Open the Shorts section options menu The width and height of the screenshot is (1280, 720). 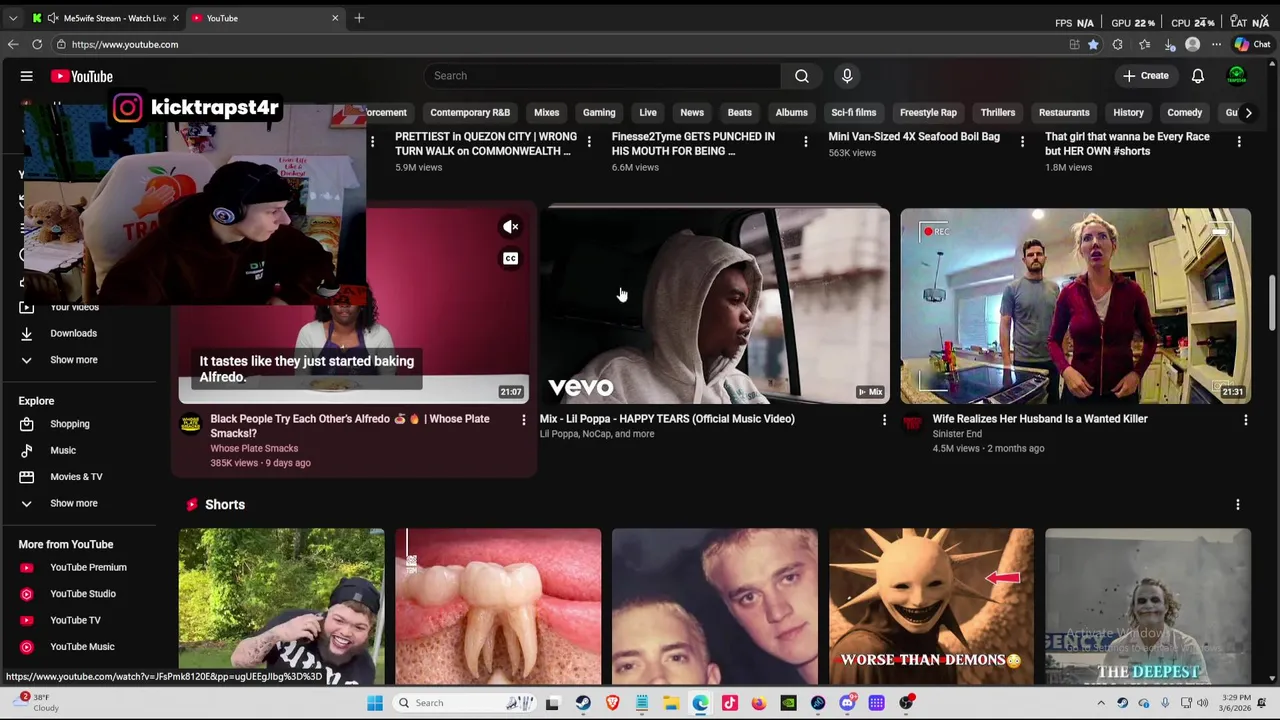[x=1238, y=505]
